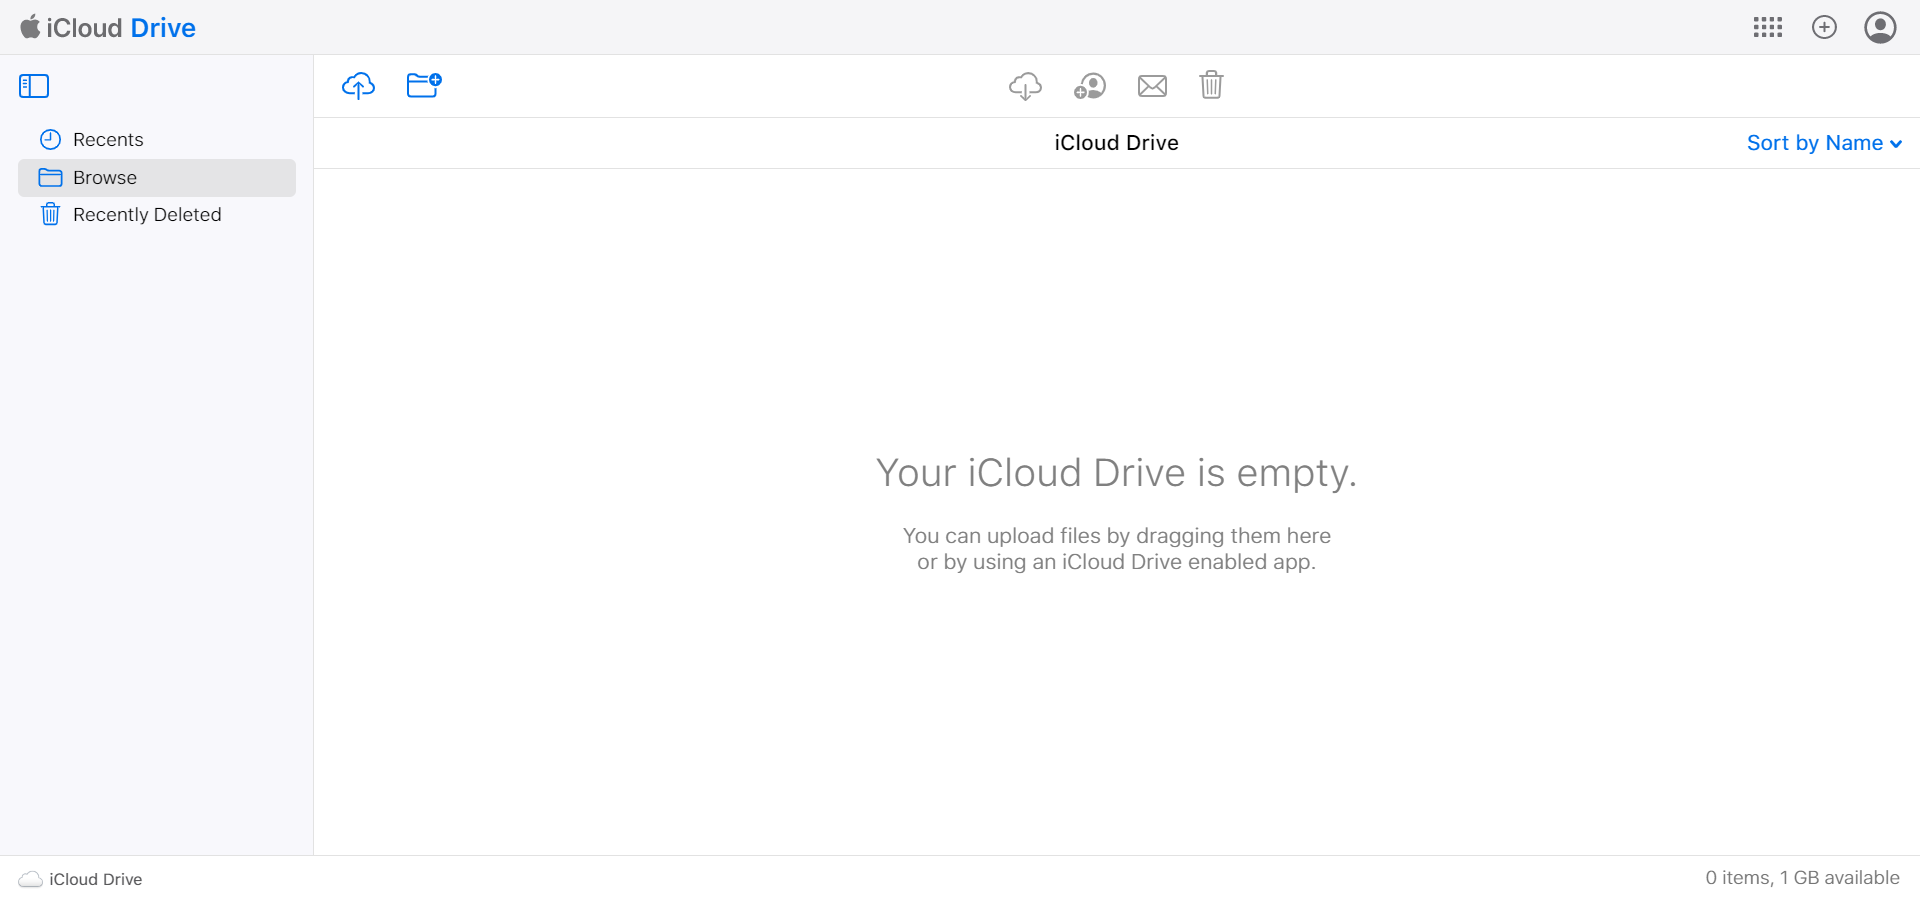Click the Recently Deleted trash icon
This screenshot has height=901, width=1920.
point(50,214)
